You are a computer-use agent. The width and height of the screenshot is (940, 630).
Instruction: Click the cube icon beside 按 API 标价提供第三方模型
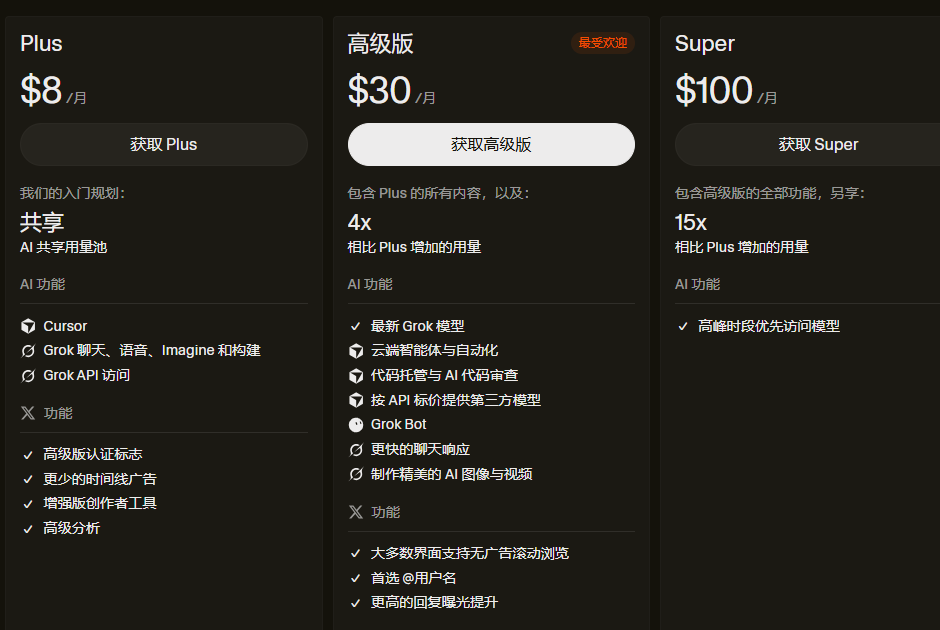click(x=356, y=400)
